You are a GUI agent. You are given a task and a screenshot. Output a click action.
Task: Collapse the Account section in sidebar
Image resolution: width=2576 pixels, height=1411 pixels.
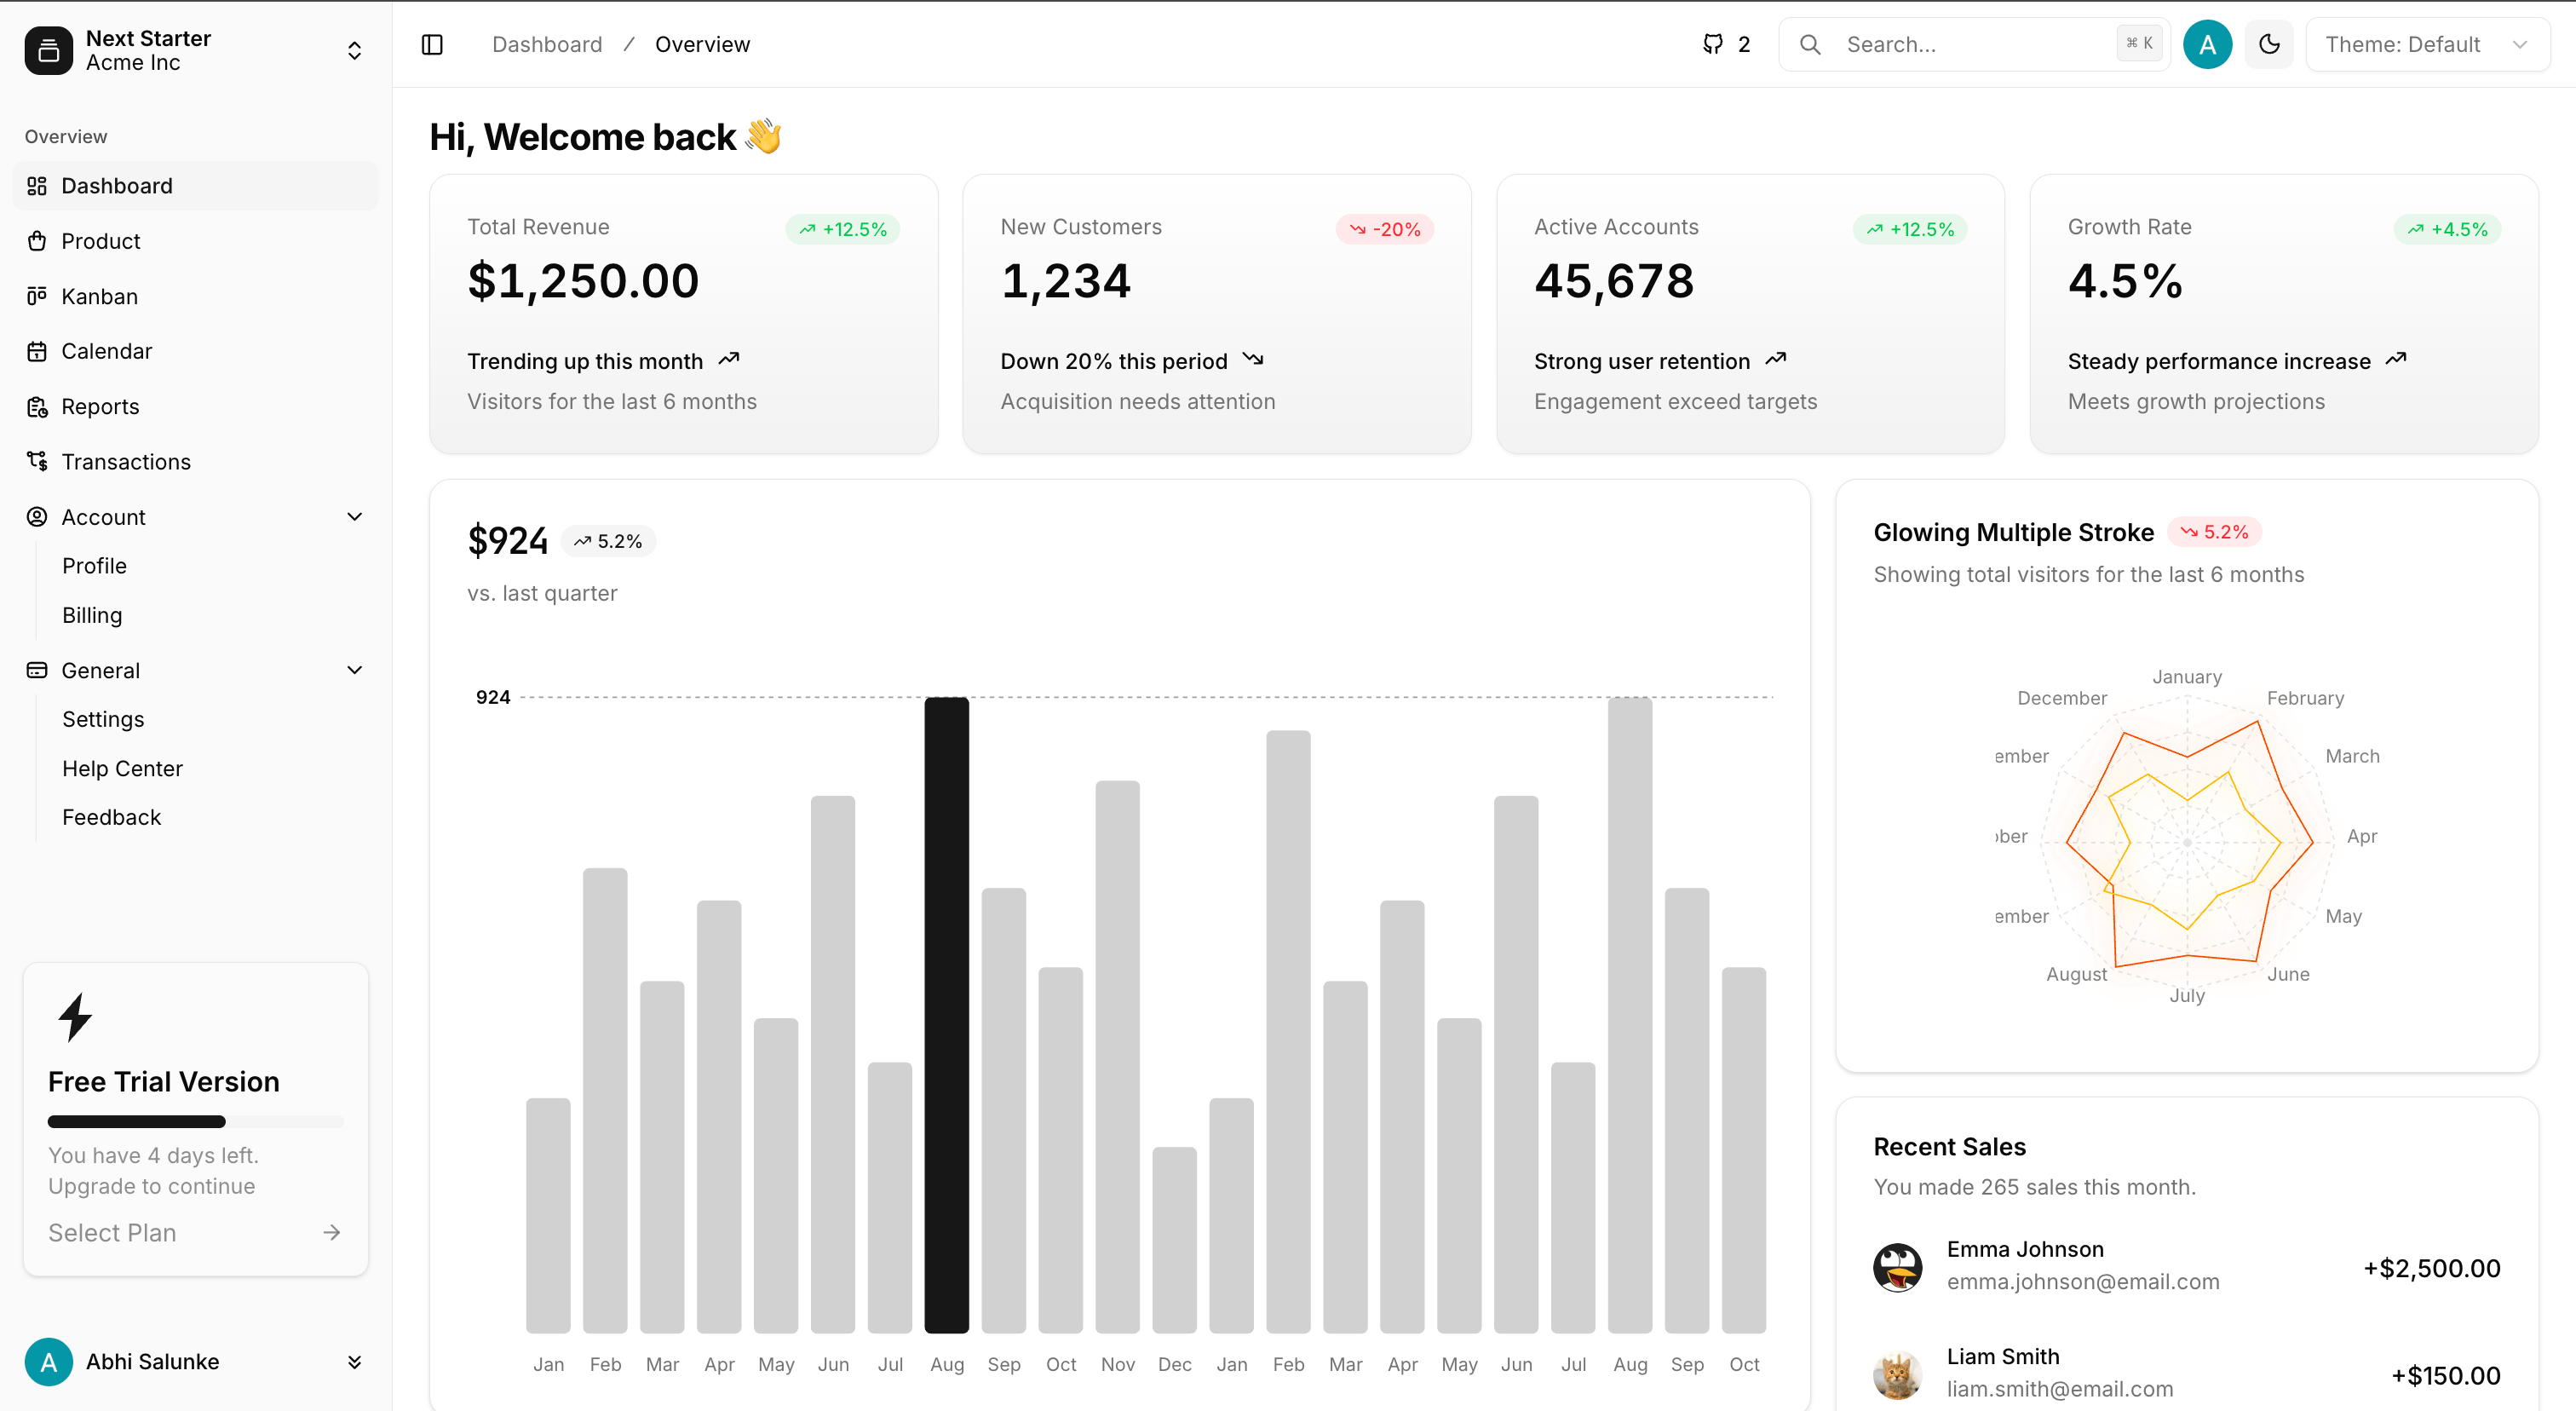click(354, 517)
